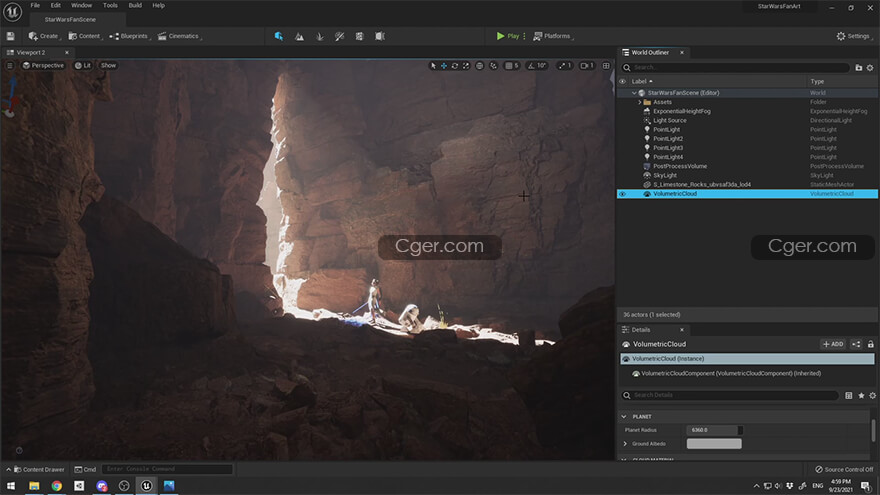Image resolution: width=880 pixels, height=495 pixels.
Task: Open File Explorer from taskbar
Action: (34, 485)
